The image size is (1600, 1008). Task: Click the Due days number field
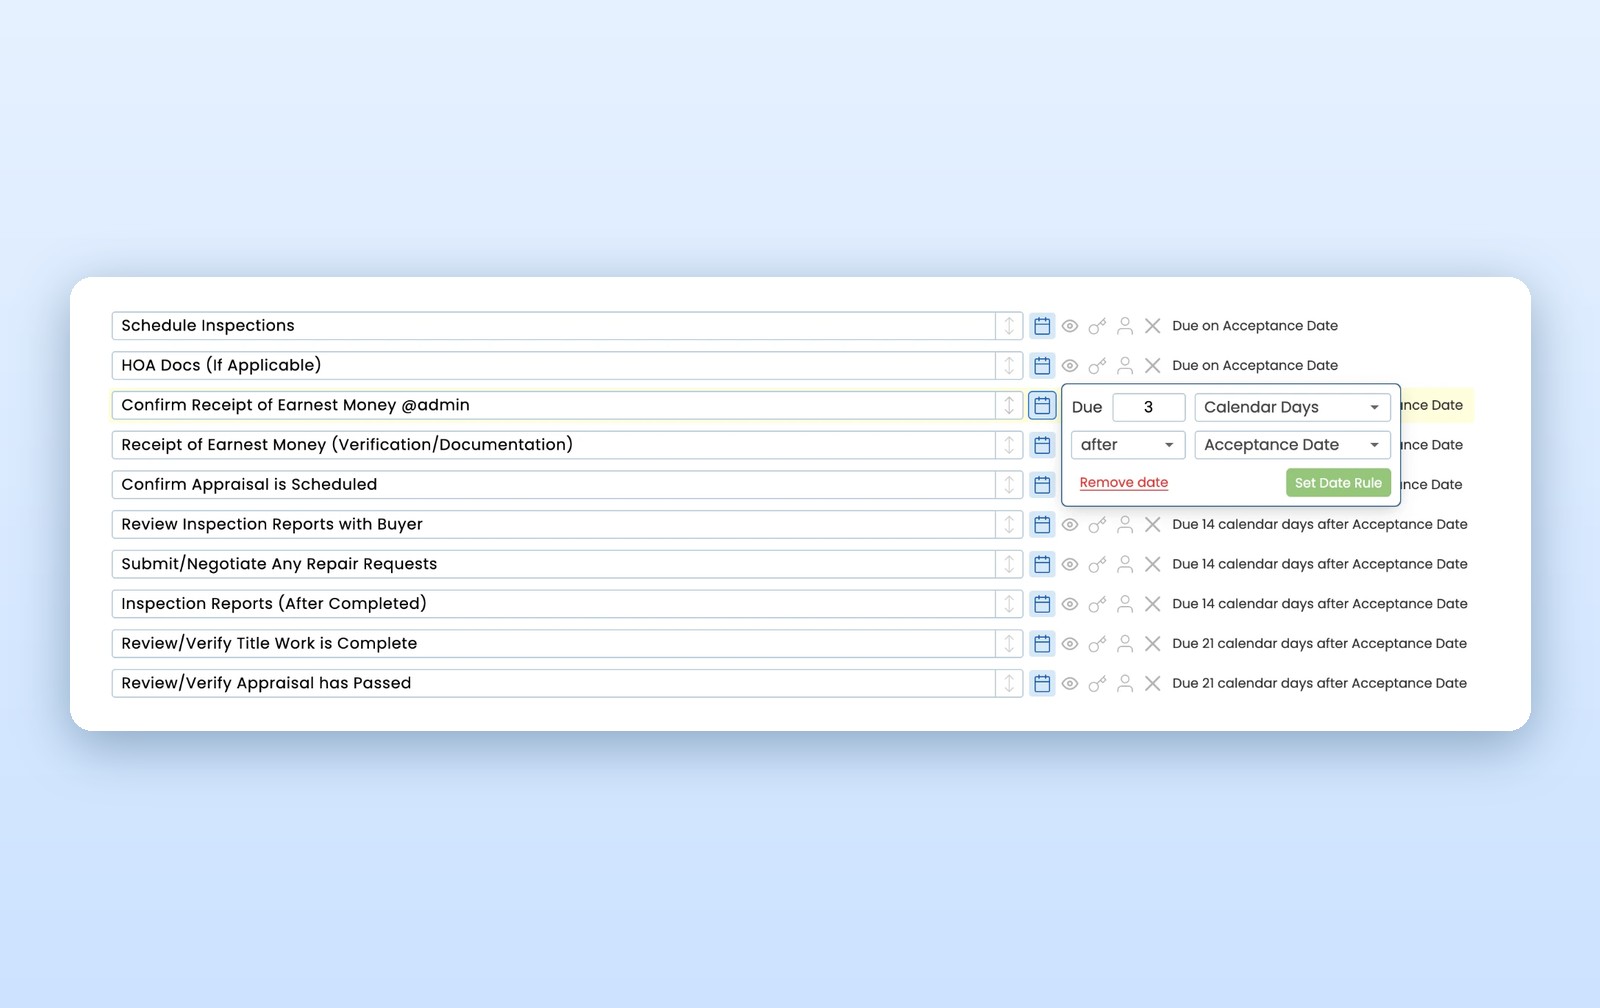(x=1148, y=407)
